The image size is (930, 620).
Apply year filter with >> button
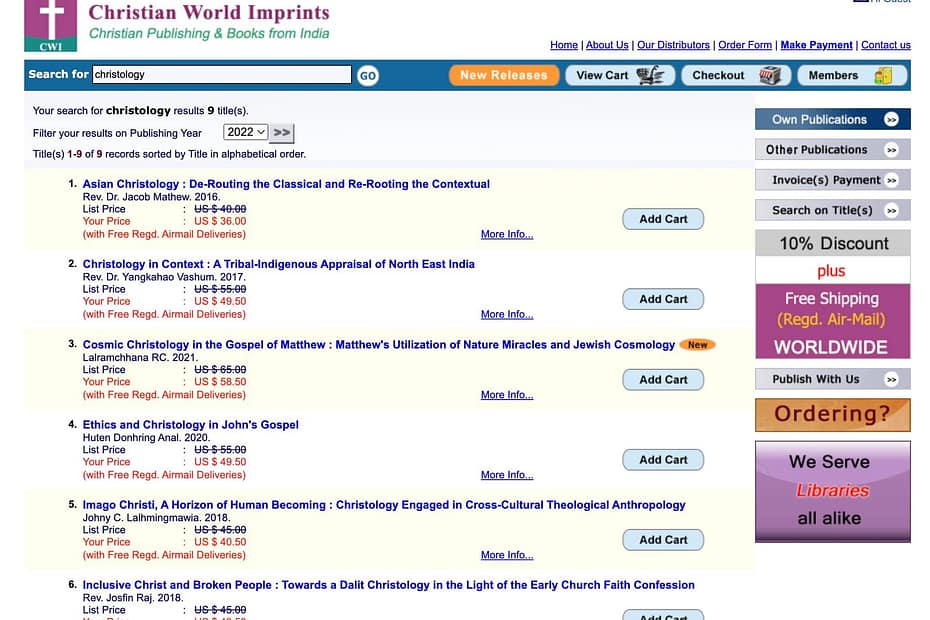[x=283, y=132]
